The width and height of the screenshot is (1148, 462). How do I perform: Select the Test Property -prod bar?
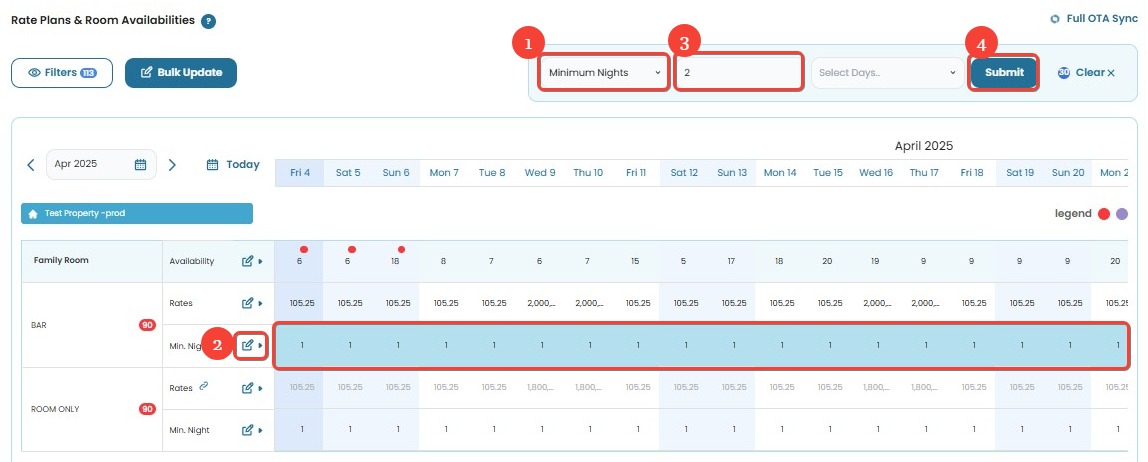coord(137,213)
